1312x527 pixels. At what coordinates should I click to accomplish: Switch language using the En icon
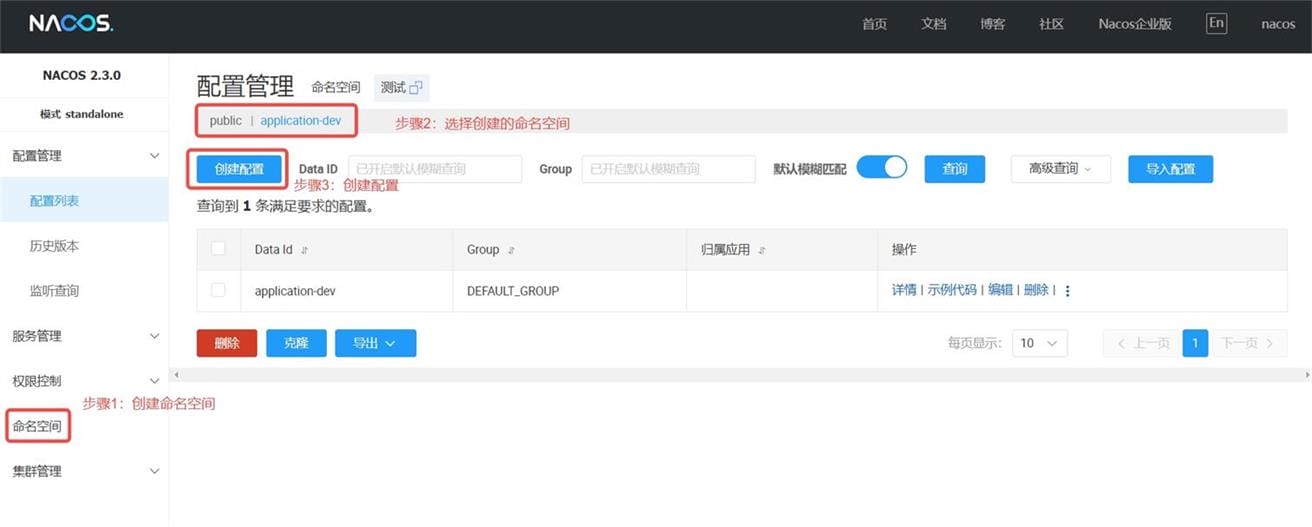click(x=1216, y=24)
